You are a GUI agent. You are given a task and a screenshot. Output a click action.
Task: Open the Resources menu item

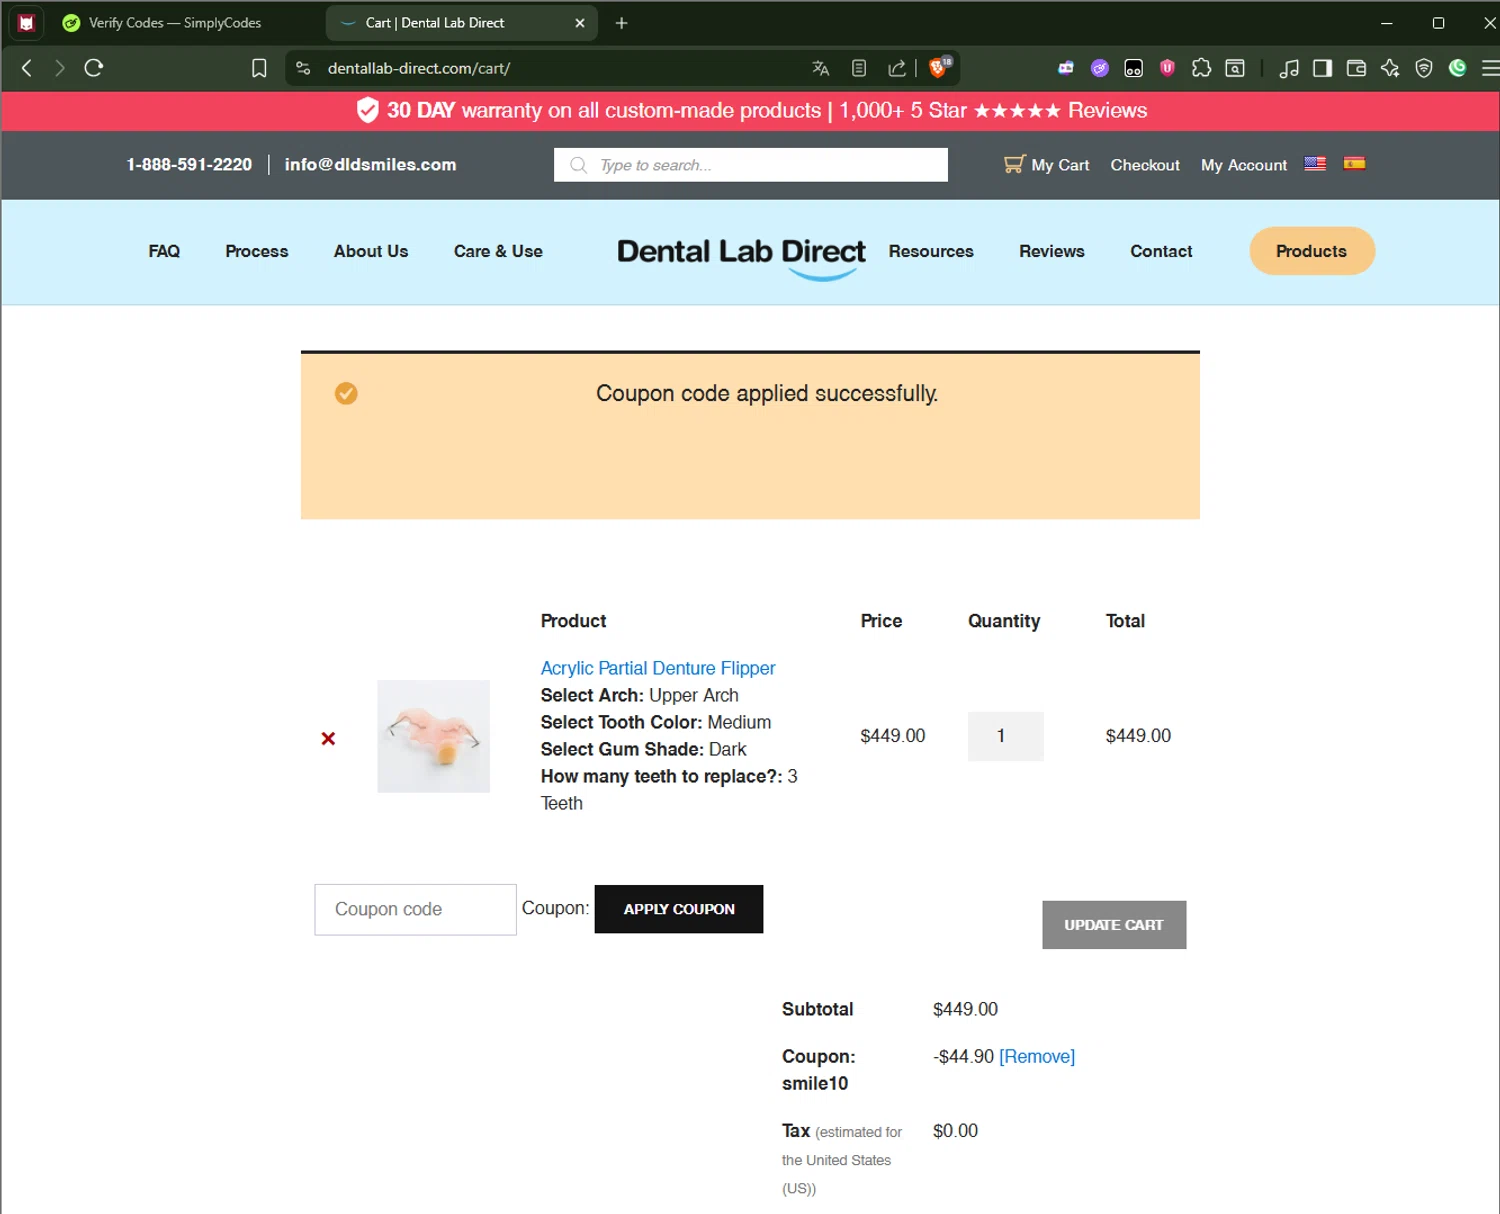(x=931, y=251)
